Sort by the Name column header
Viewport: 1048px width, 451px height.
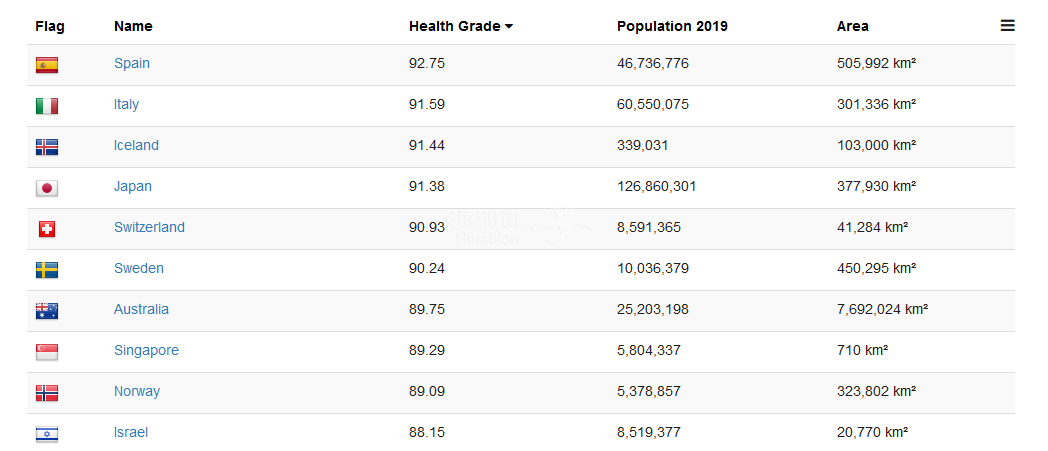pos(133,26)
